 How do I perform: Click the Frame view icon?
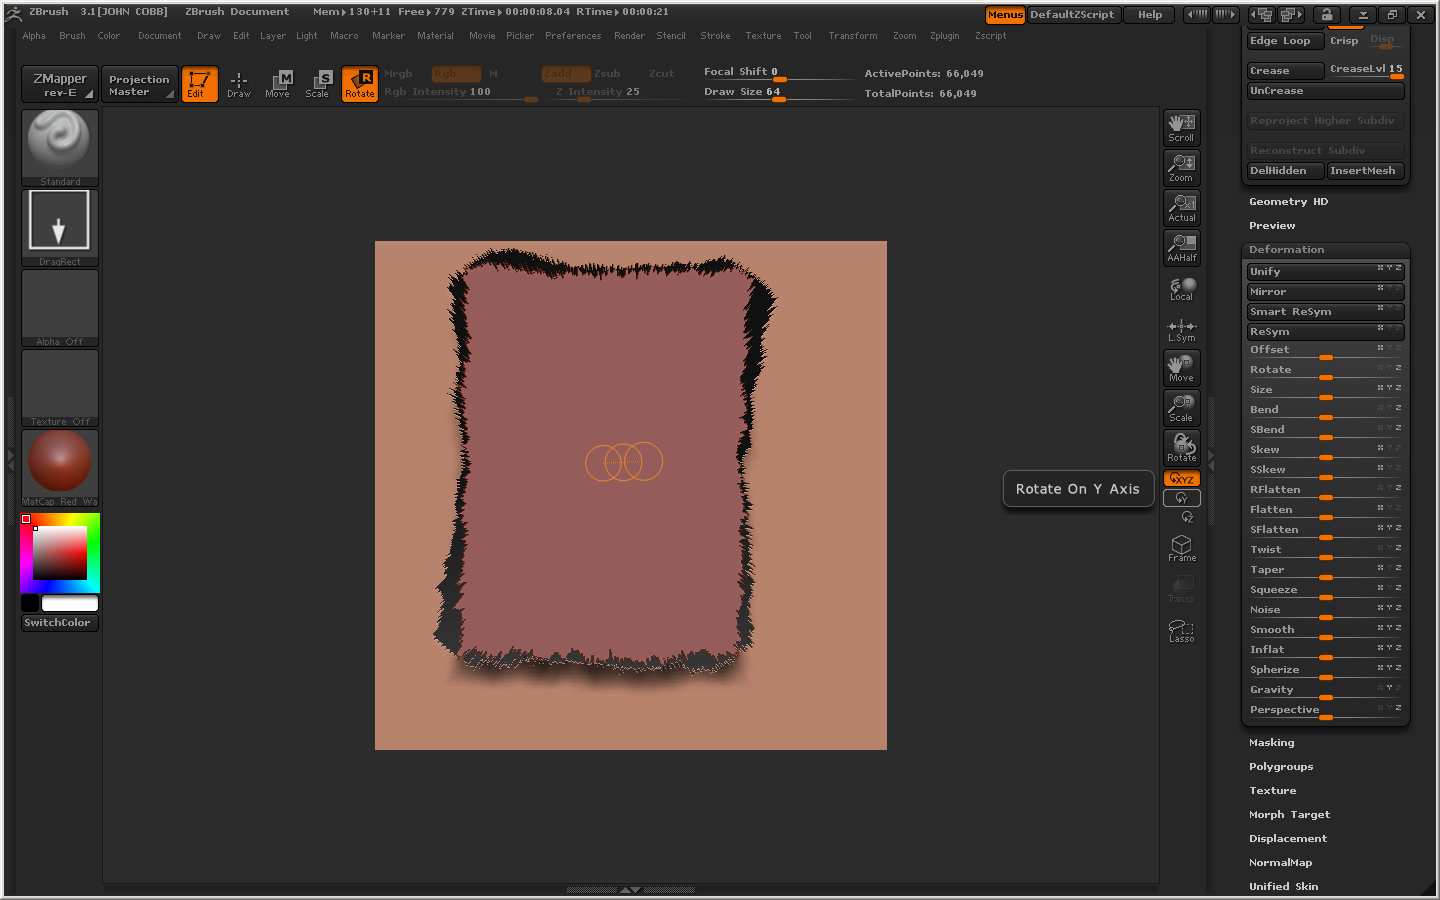[x=1181, y=548]
